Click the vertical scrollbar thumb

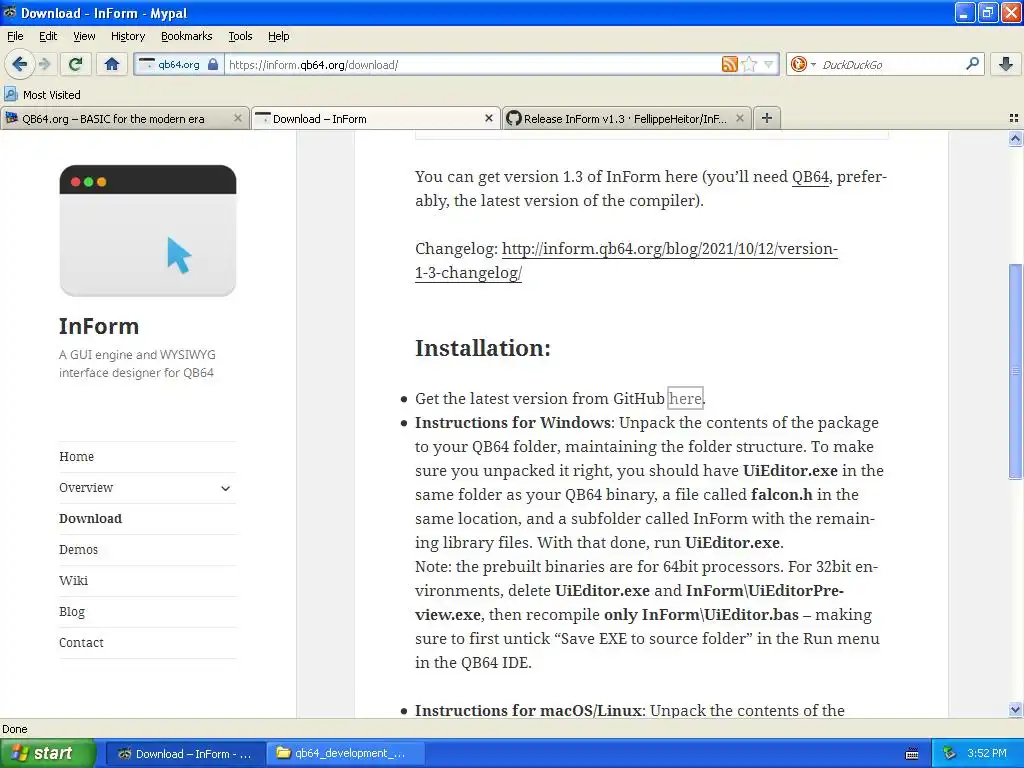click(1015, 371)
